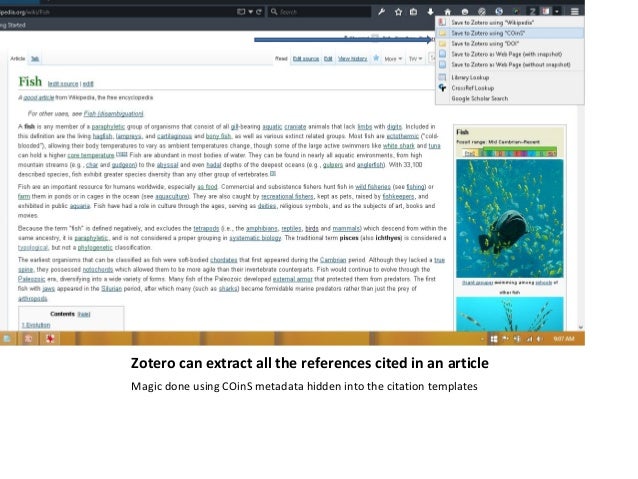Screen dimensions: 638x479
Task: Follow the recreational fishers link
Action: (287, 197)
